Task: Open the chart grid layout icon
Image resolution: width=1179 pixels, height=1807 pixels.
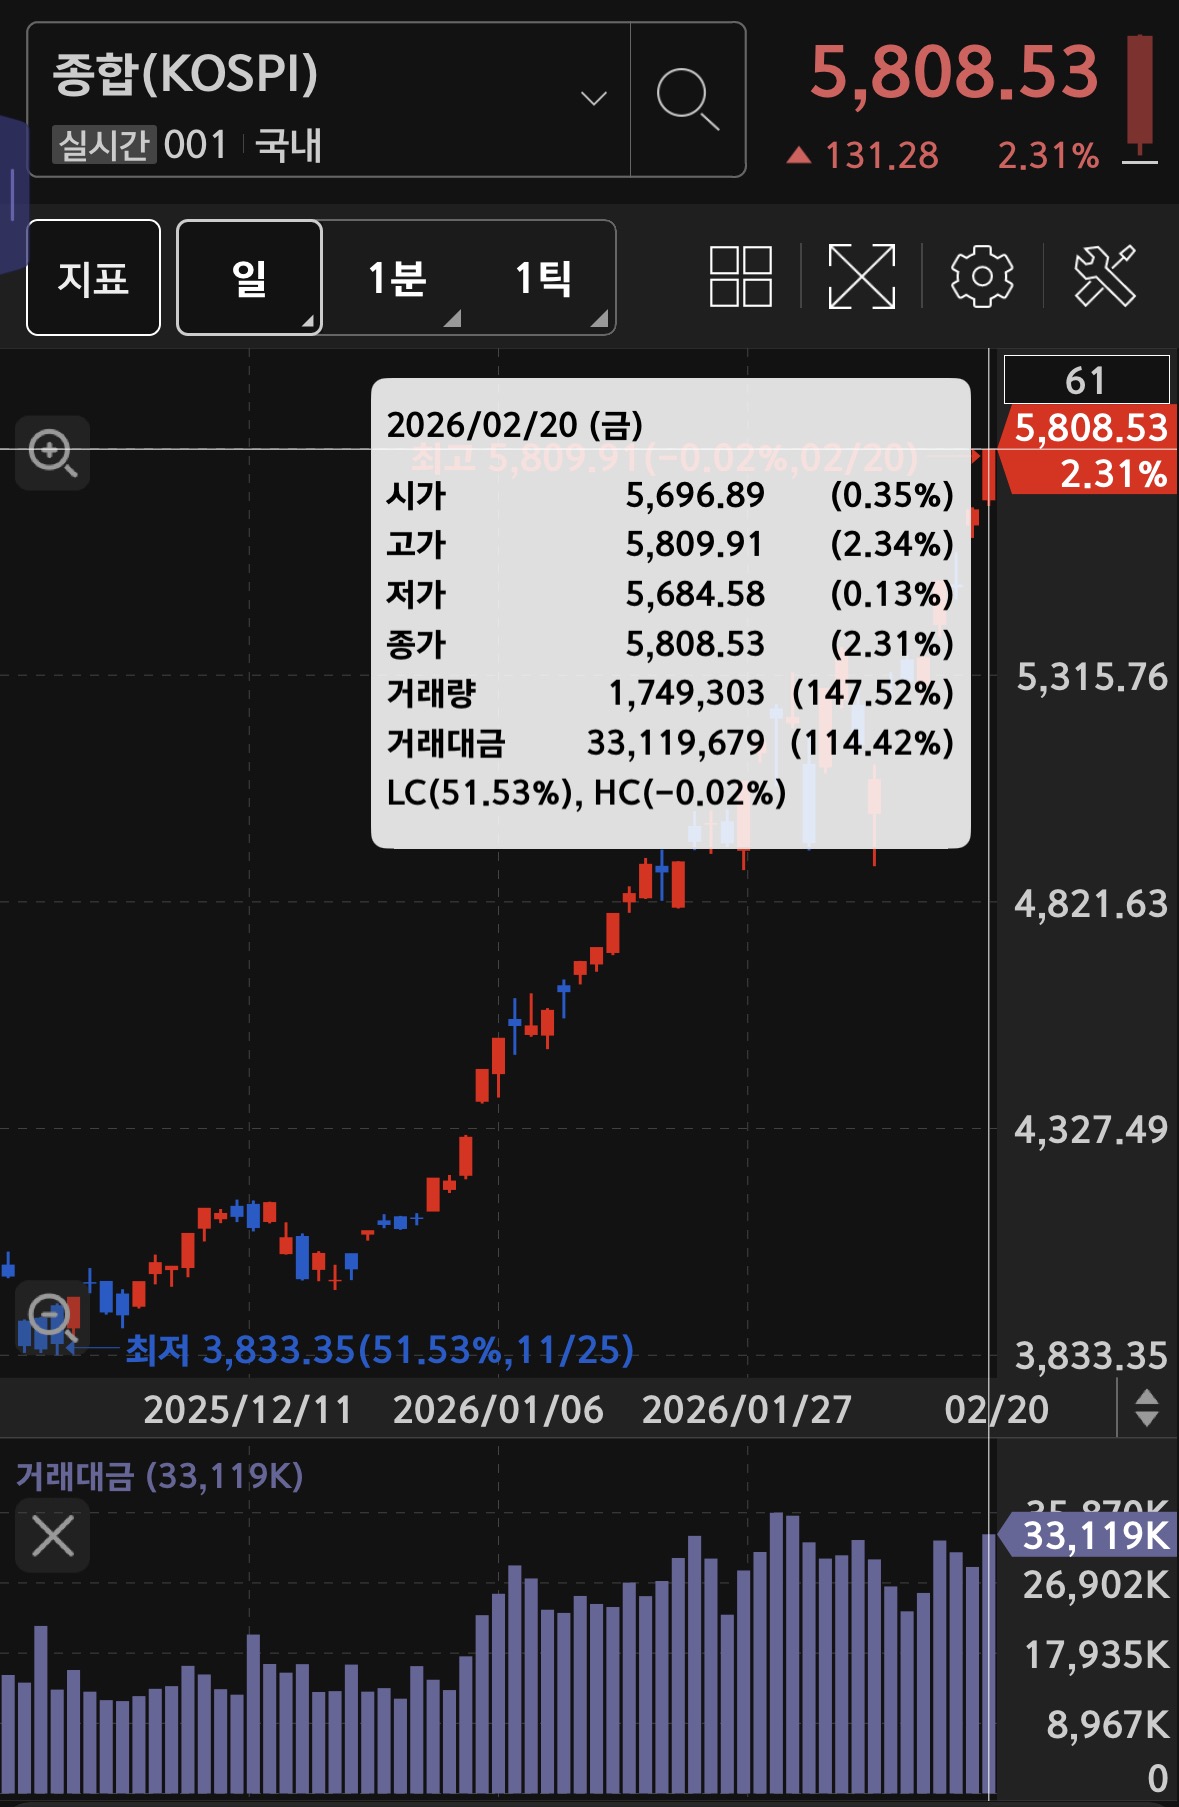Action: click(740, 276)
